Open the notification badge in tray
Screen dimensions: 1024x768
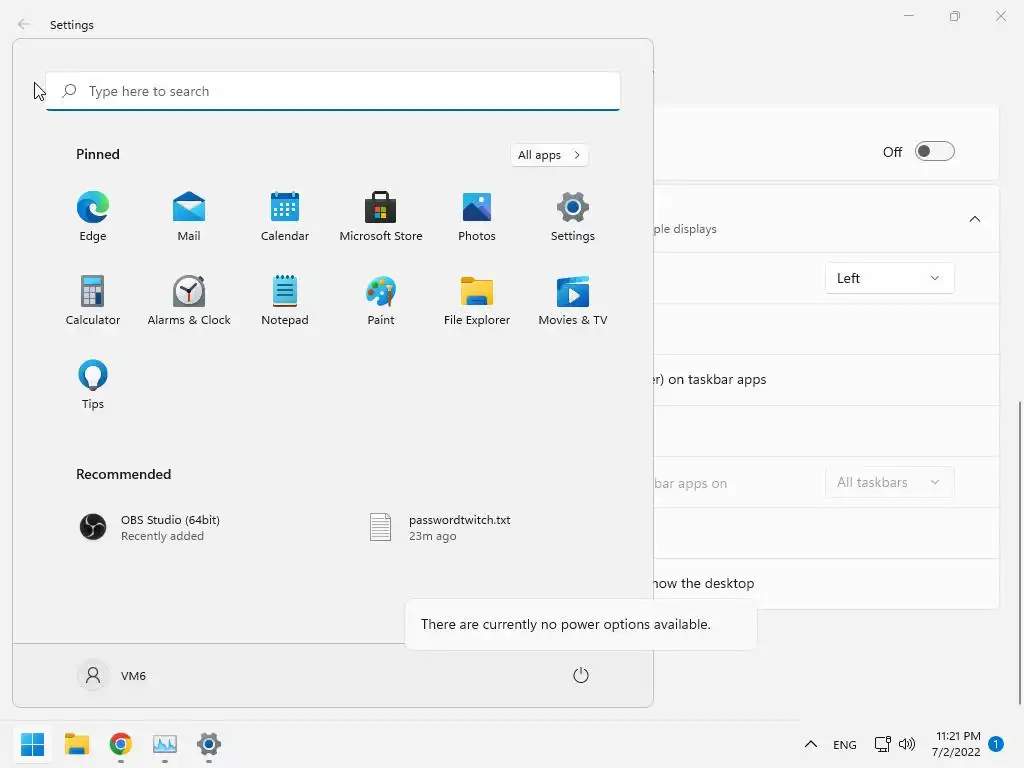[x=995, y=744]
